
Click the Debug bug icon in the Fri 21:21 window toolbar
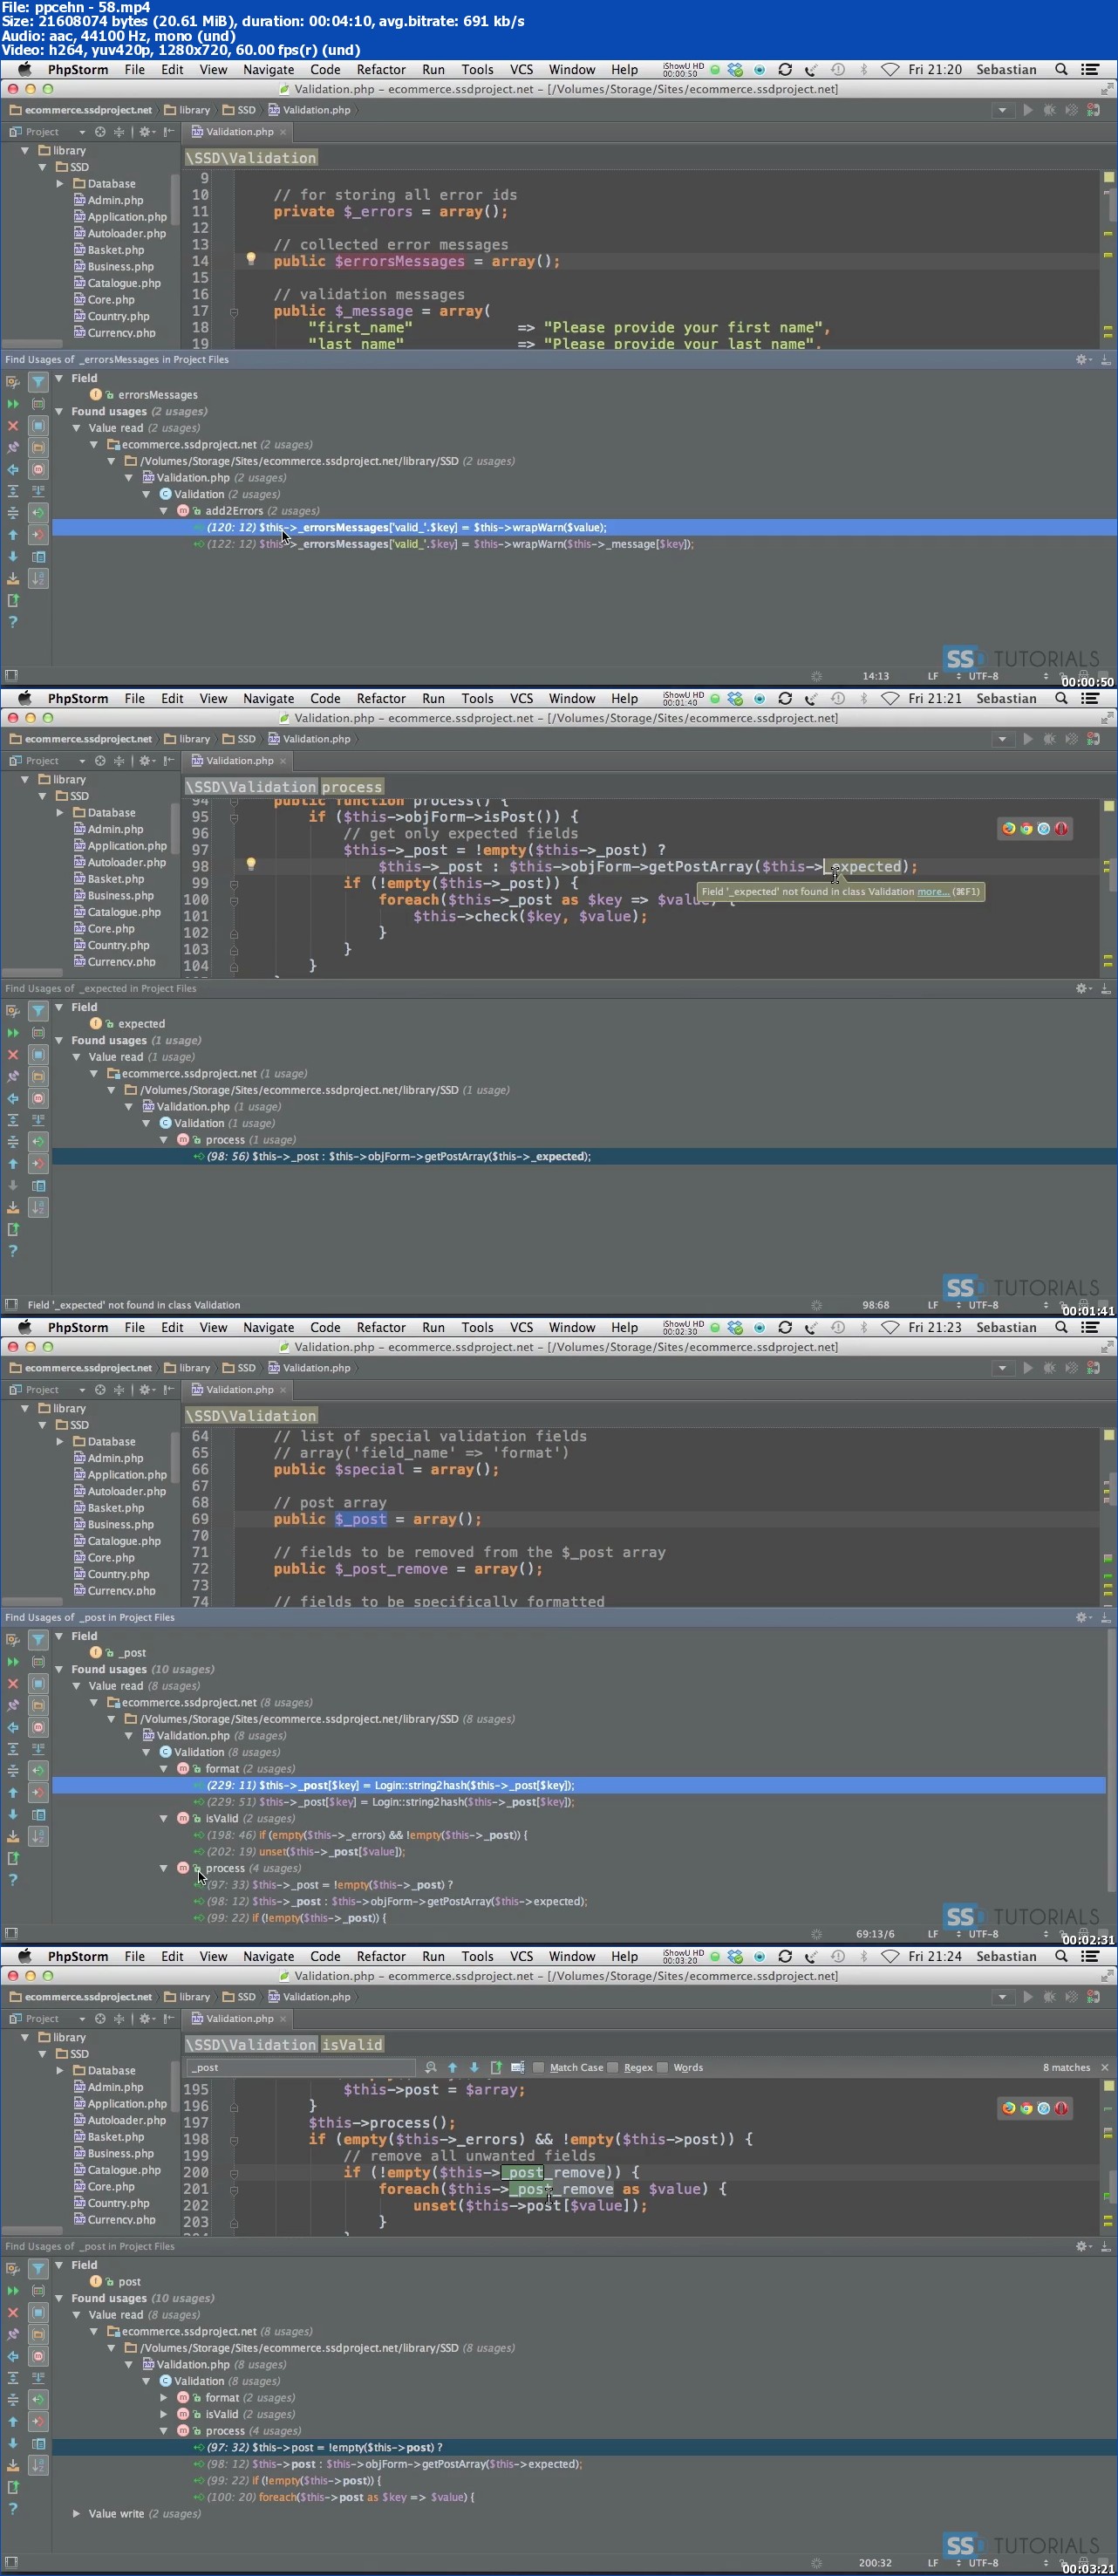pos(1049,739)
